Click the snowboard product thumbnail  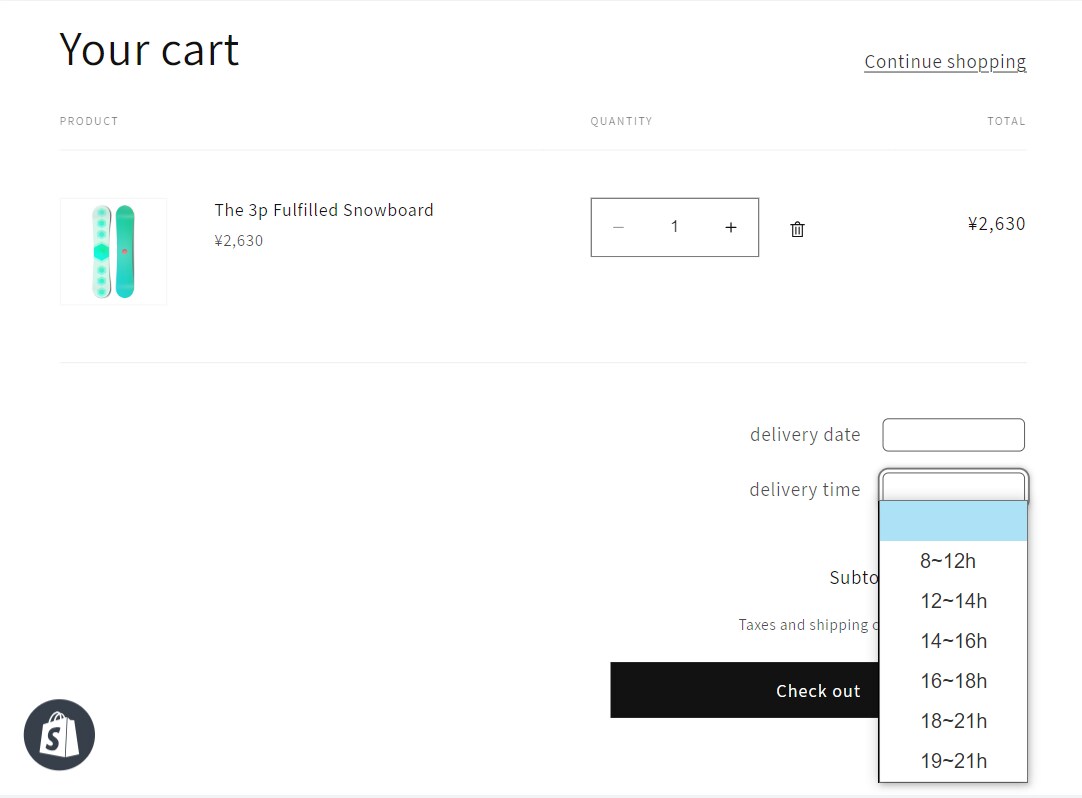(113, 251)
